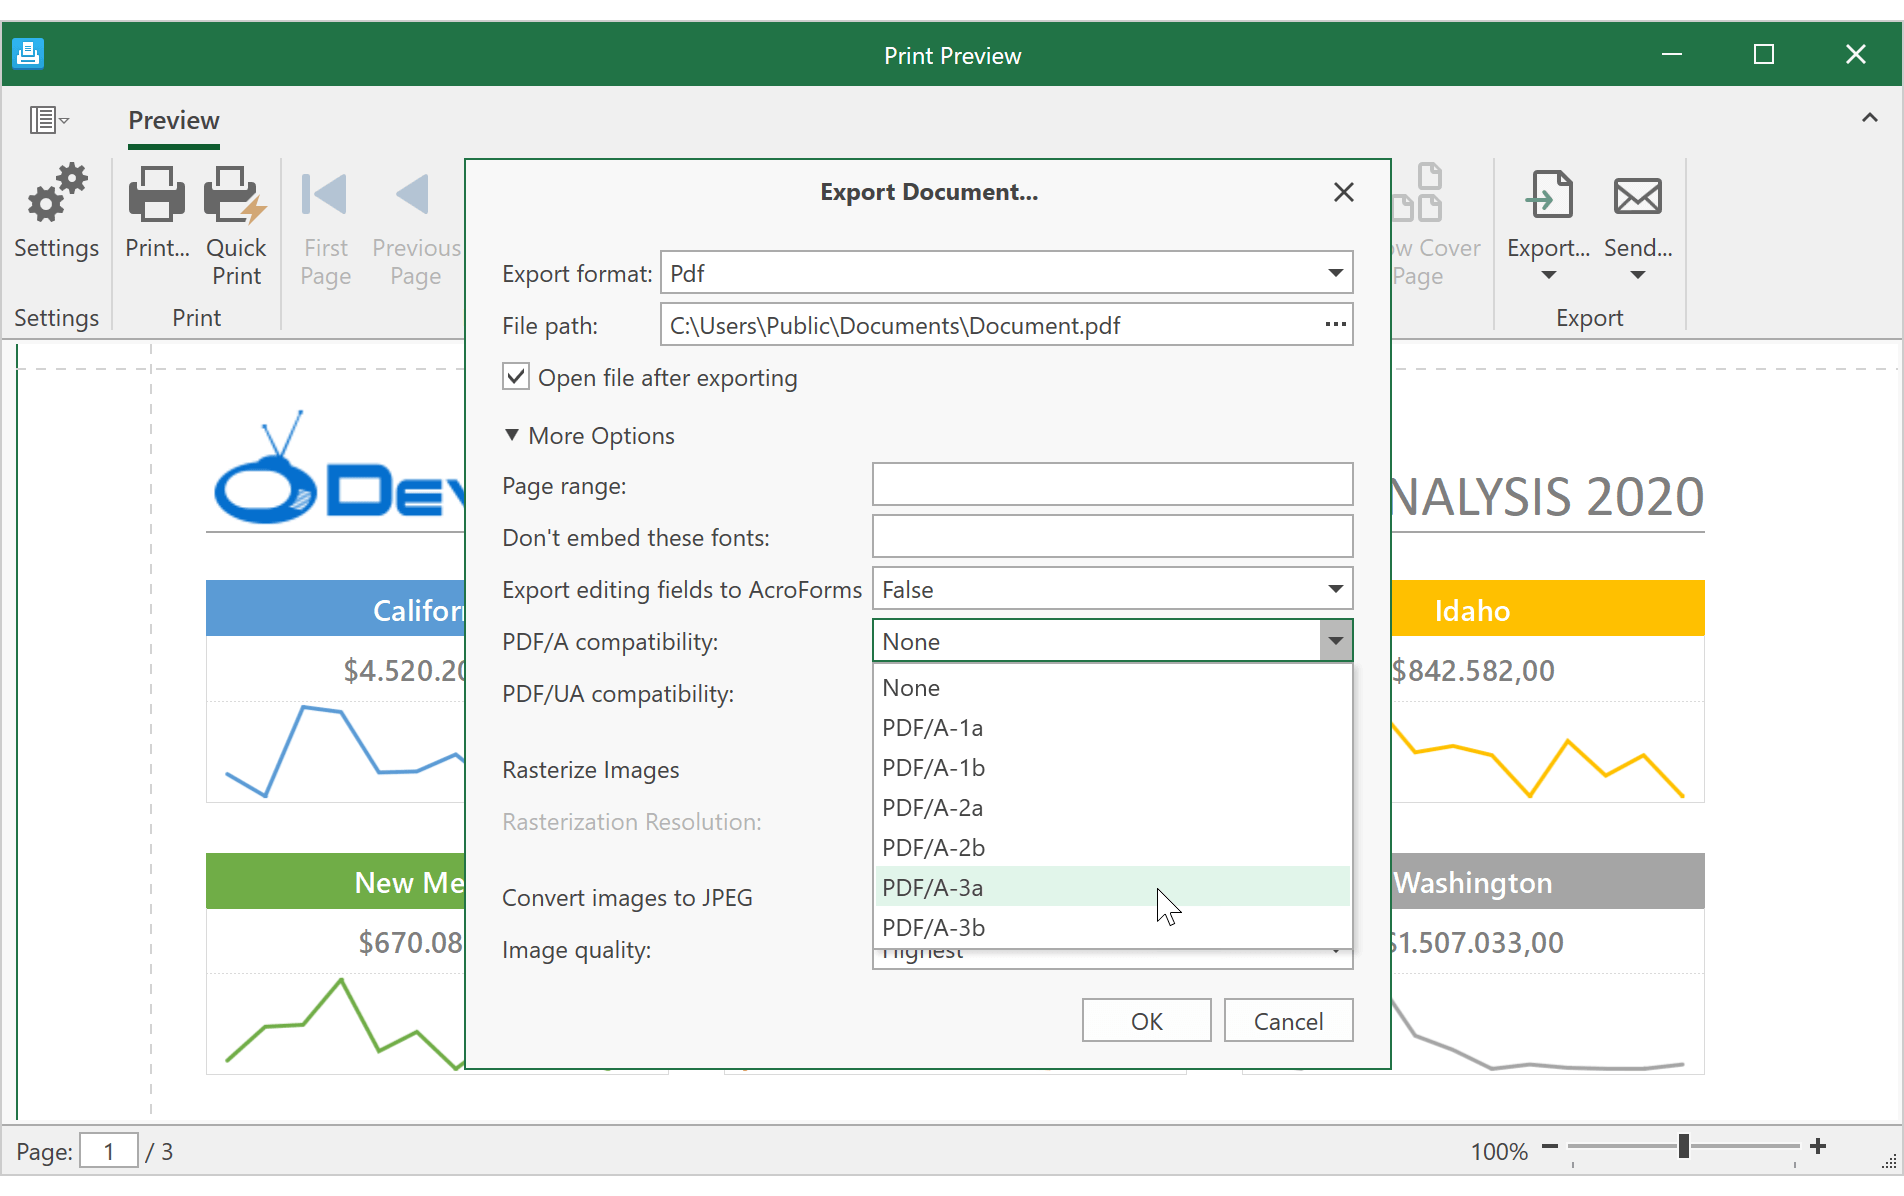Browse file path with the ellipsis button
This screenshot has width=1904, height=1196.
coord(1334,324)
